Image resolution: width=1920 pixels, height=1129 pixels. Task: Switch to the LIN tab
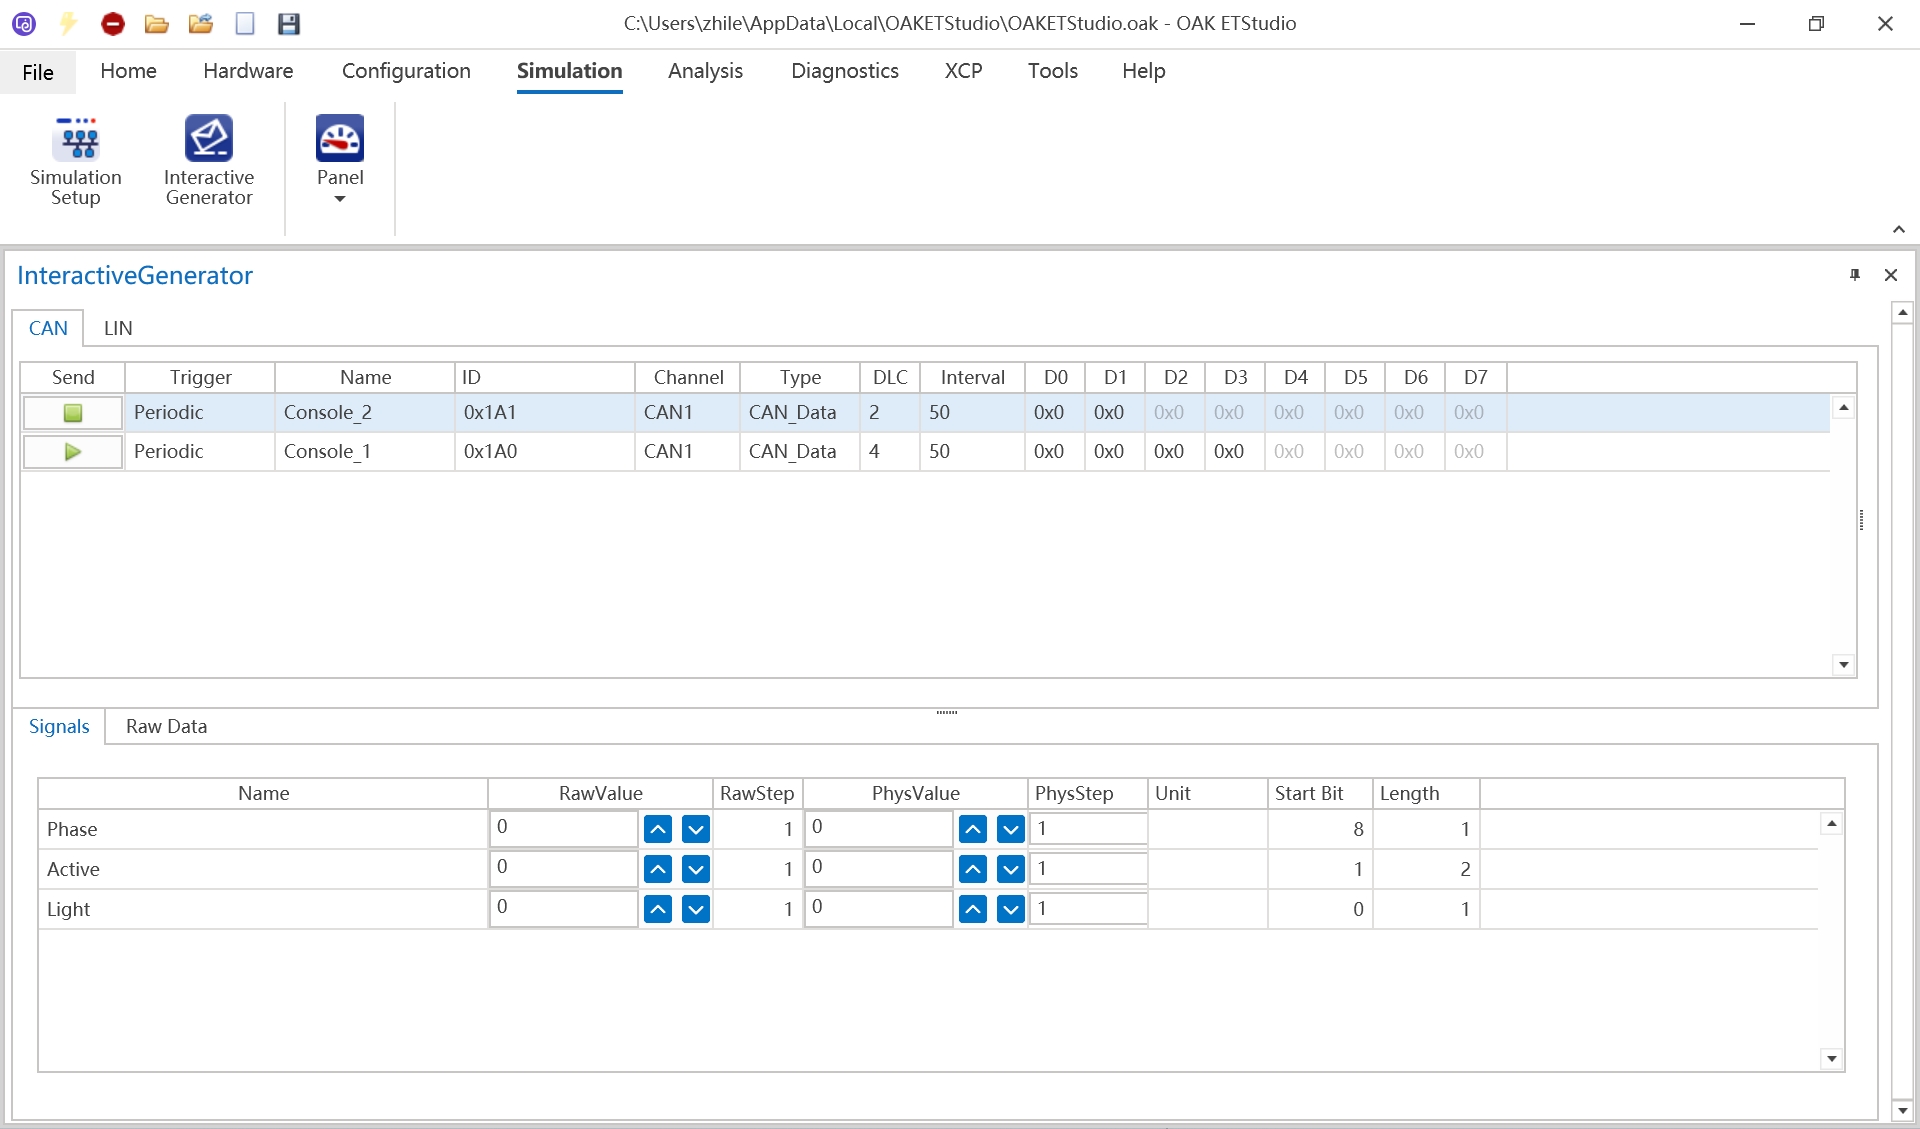tap(118, 328)
